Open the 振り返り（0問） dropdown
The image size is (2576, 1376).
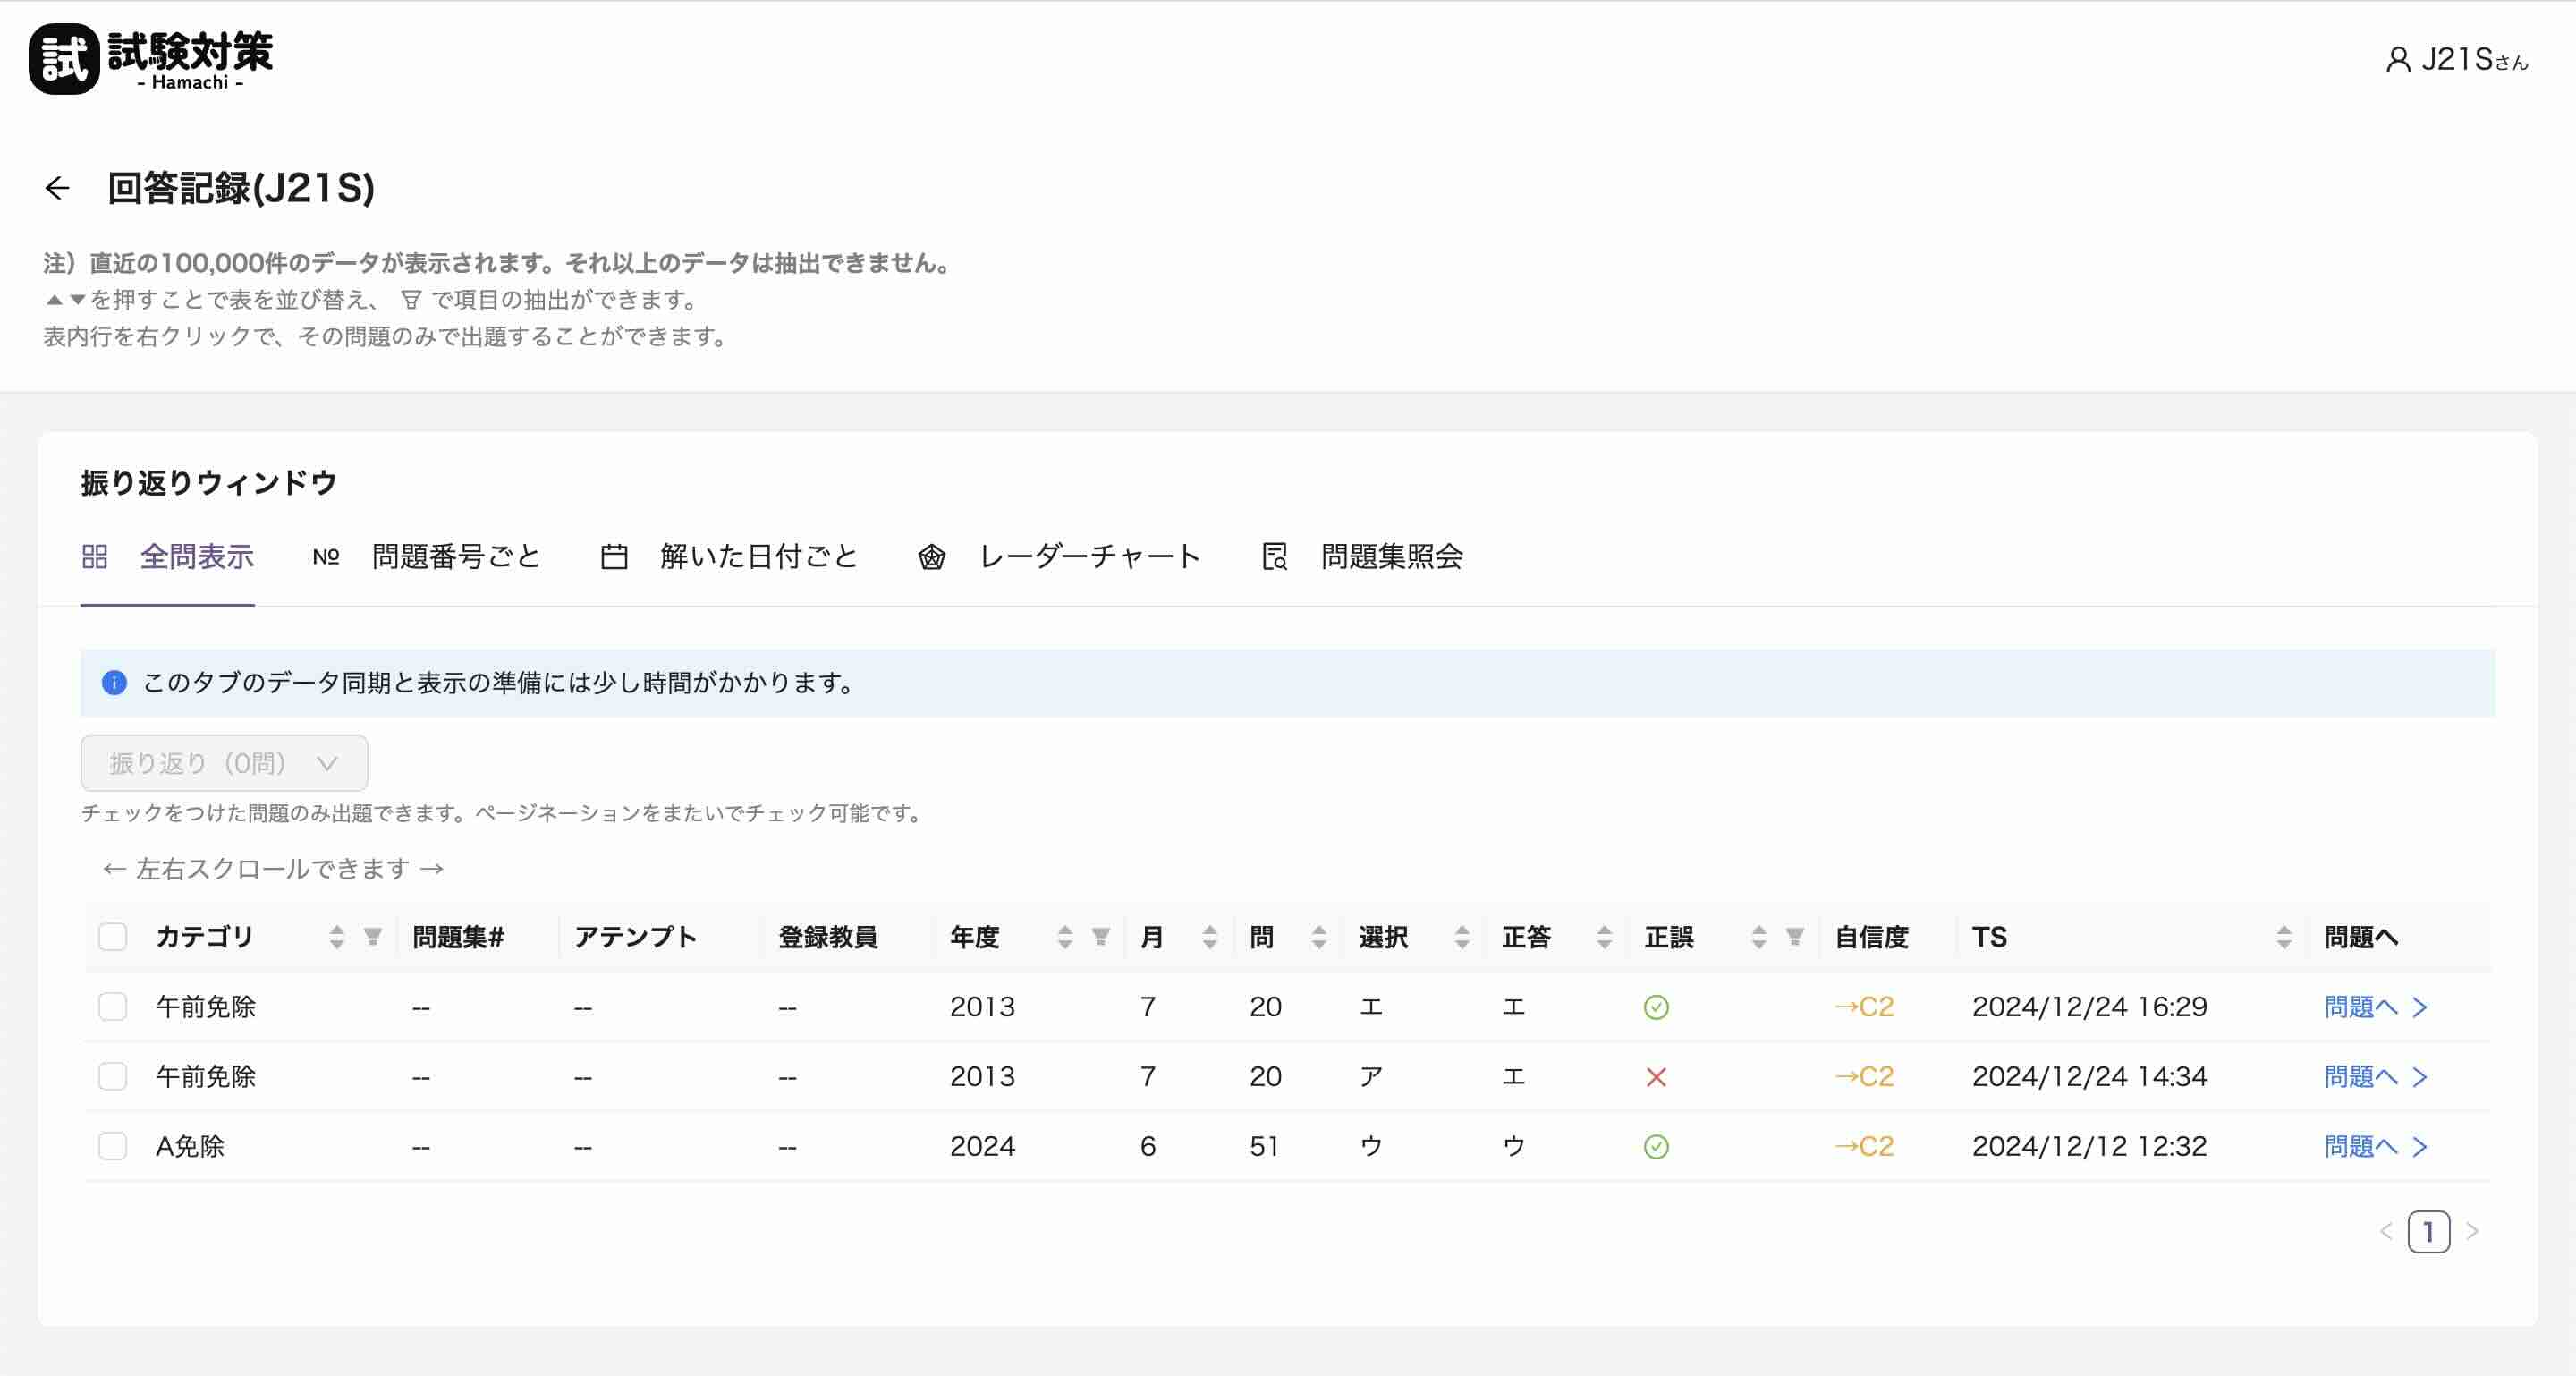[224, 763]
